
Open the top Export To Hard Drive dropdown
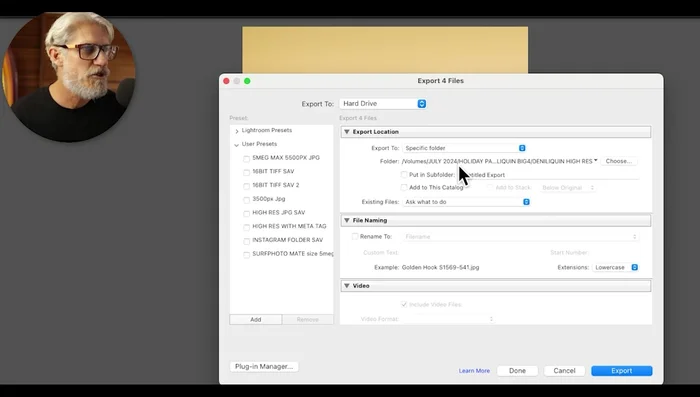pos(383,104)
